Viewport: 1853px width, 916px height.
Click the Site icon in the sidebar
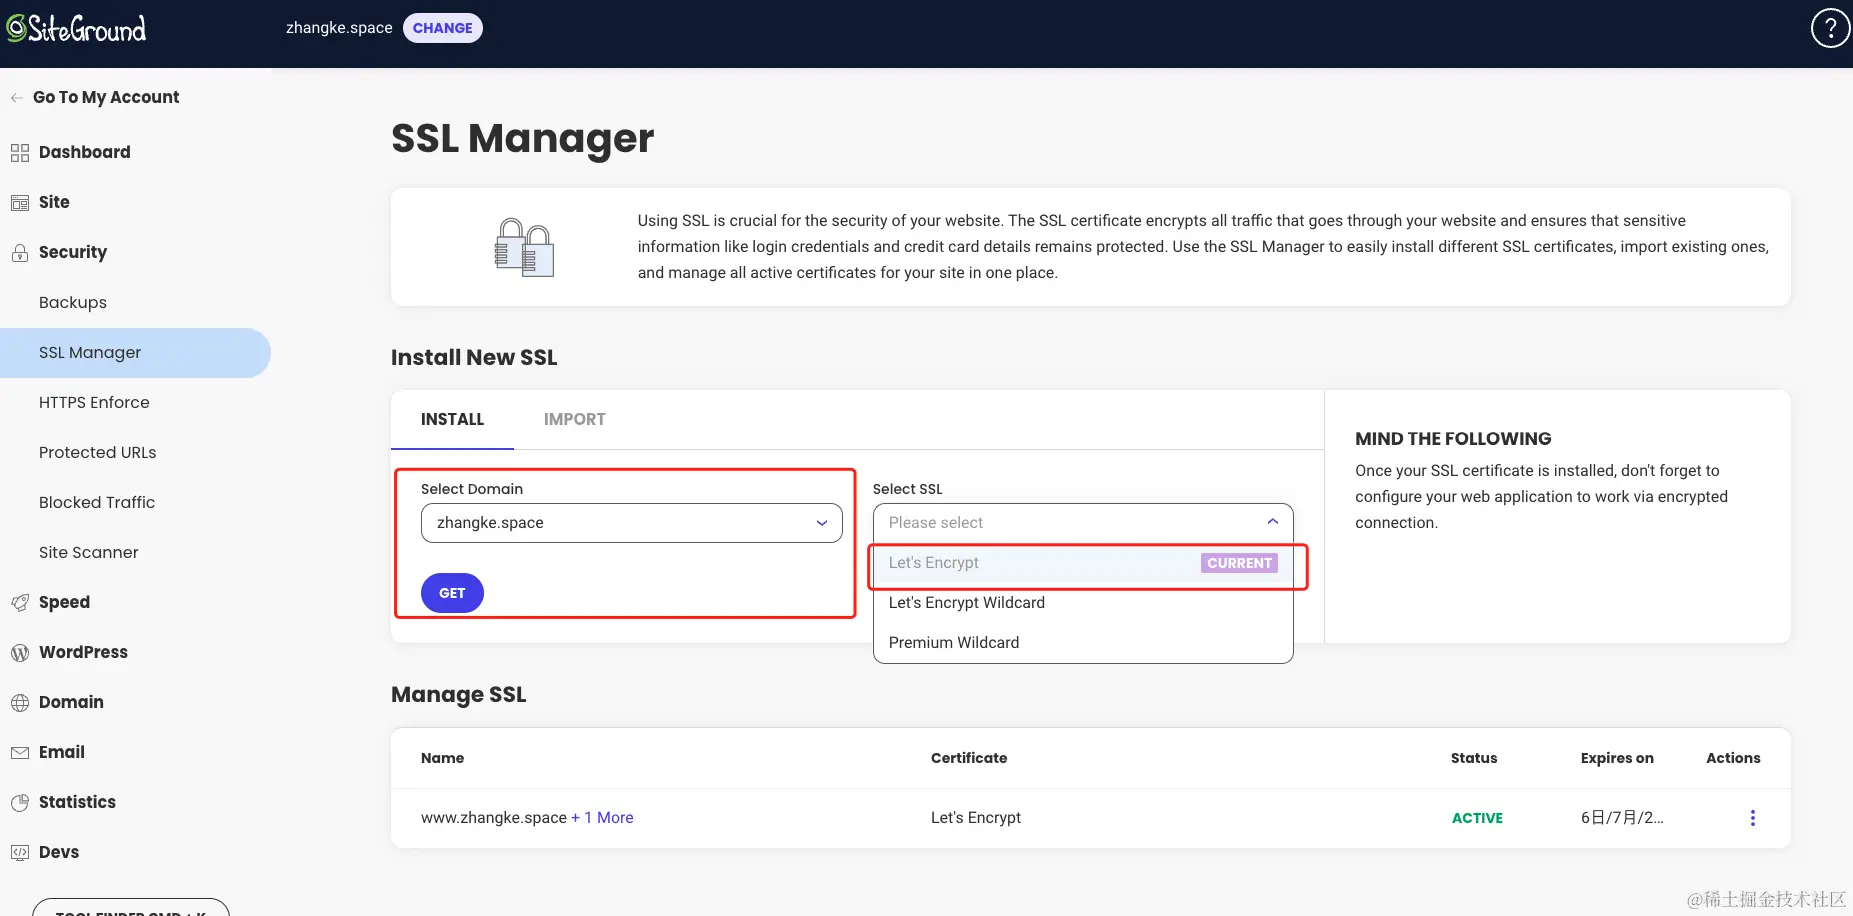point(20,203)
